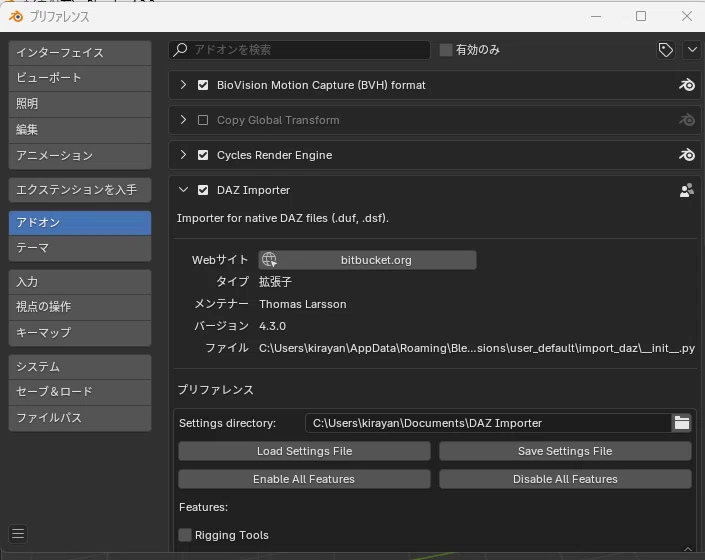Click the version value 4.3.0
Screen dimensions: 705x560
(x=272, y=326)
